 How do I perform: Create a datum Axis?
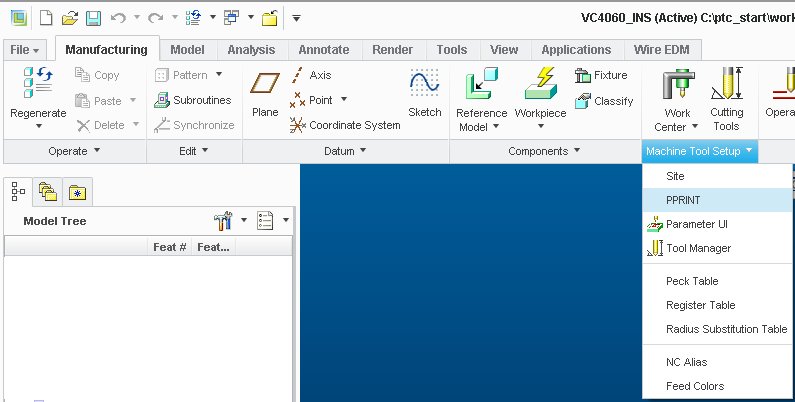point(311,75)
